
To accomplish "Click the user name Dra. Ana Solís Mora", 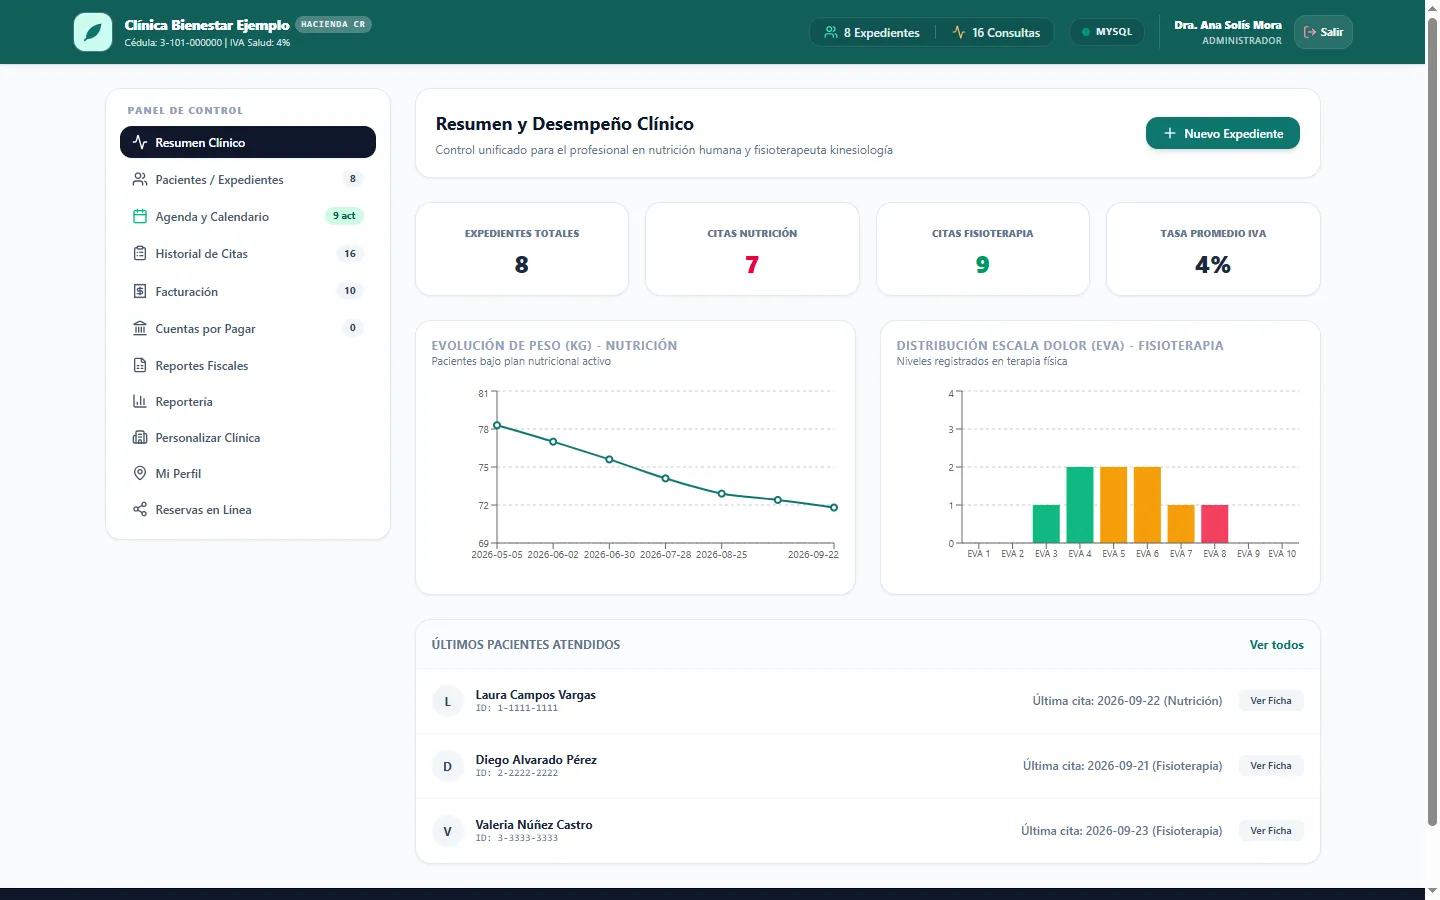I will point(1227,25).
